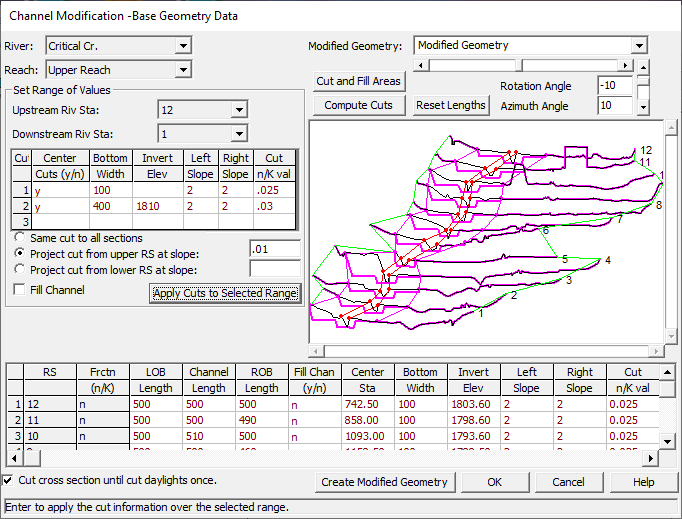Select 'Project cut from upper RS at slope'
The height and width of the screenshot is (519, 682).
pos(21,253)
